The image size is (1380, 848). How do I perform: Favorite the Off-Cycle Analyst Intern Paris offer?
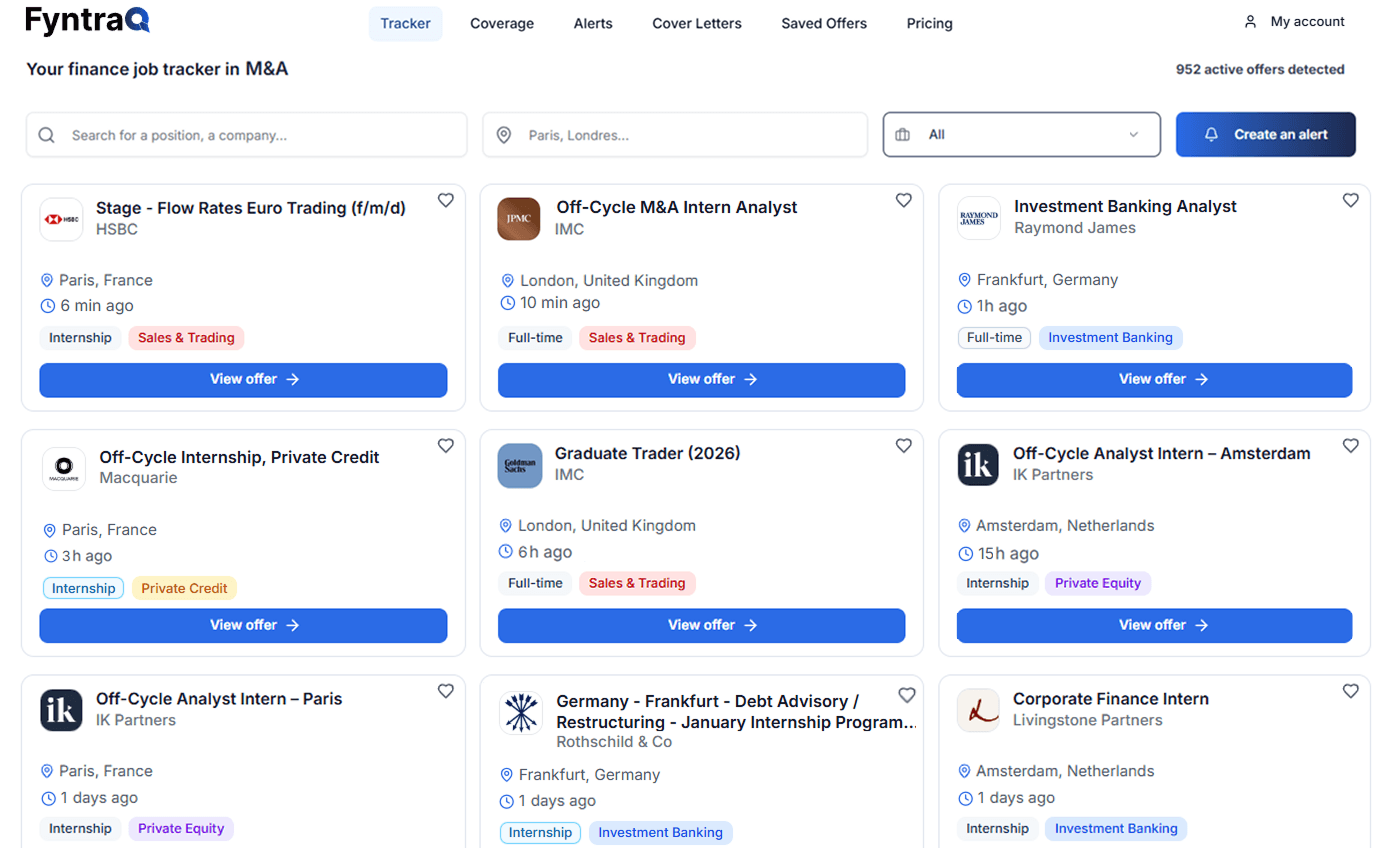click(446, 691)
